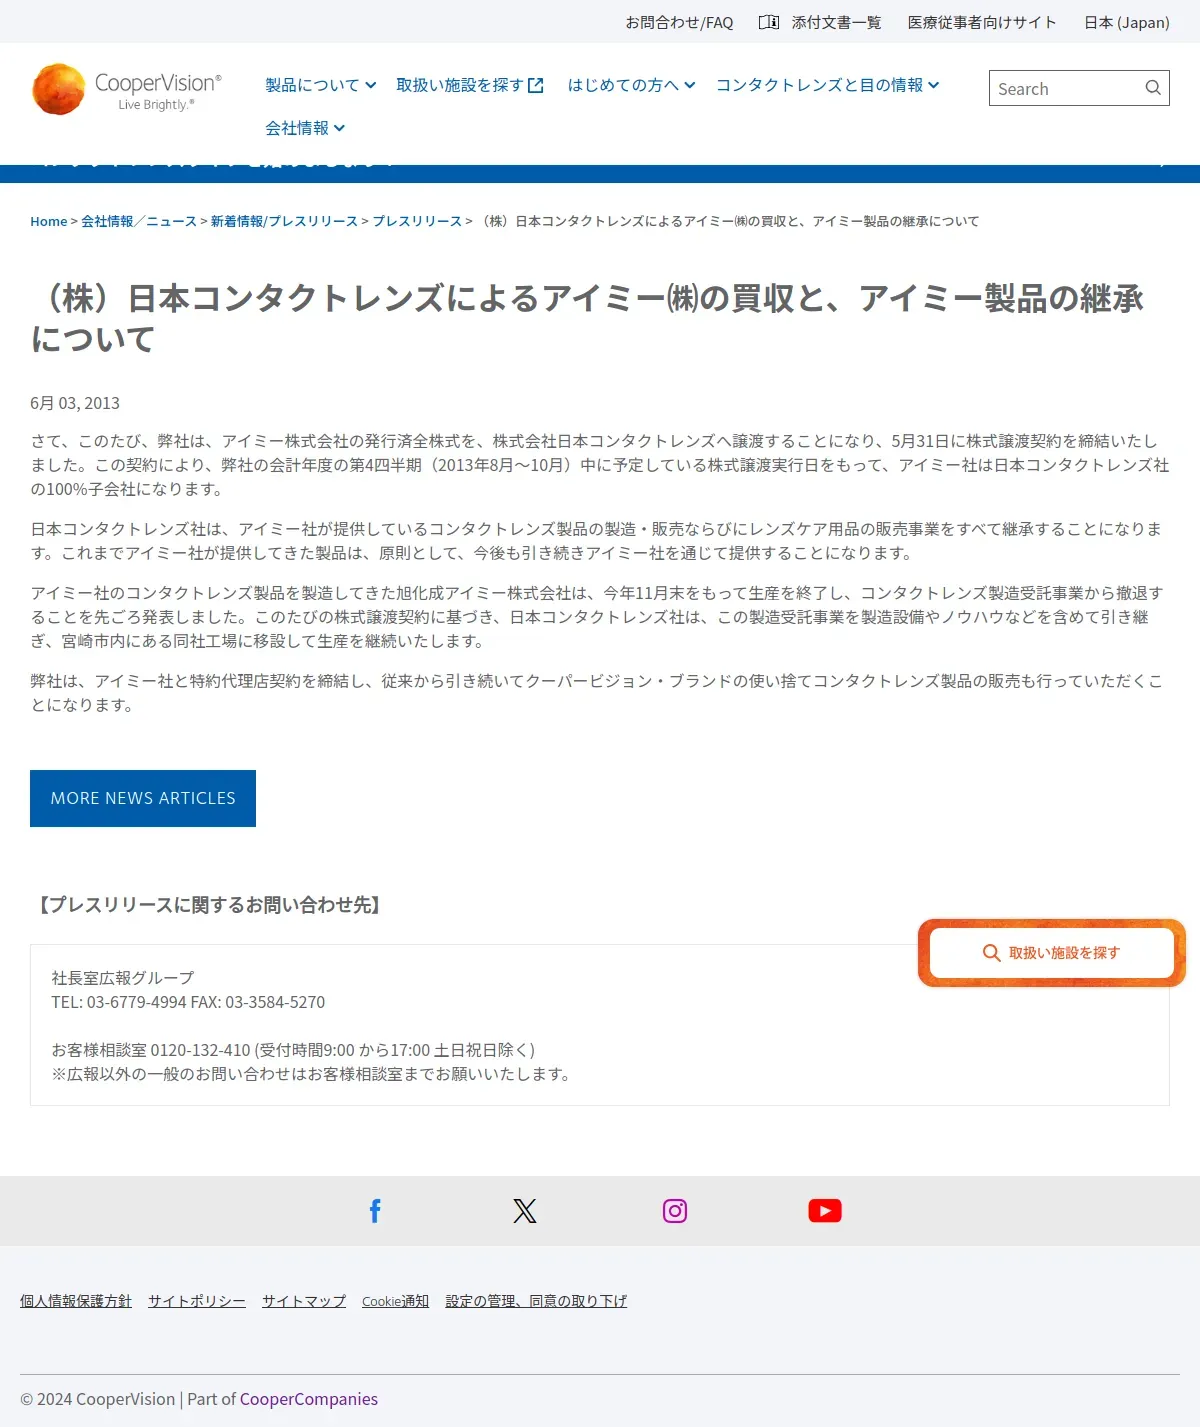Click the 社長室広報グループ contact text
This screenshot has width=1200, height=1427.
[123, 978]
